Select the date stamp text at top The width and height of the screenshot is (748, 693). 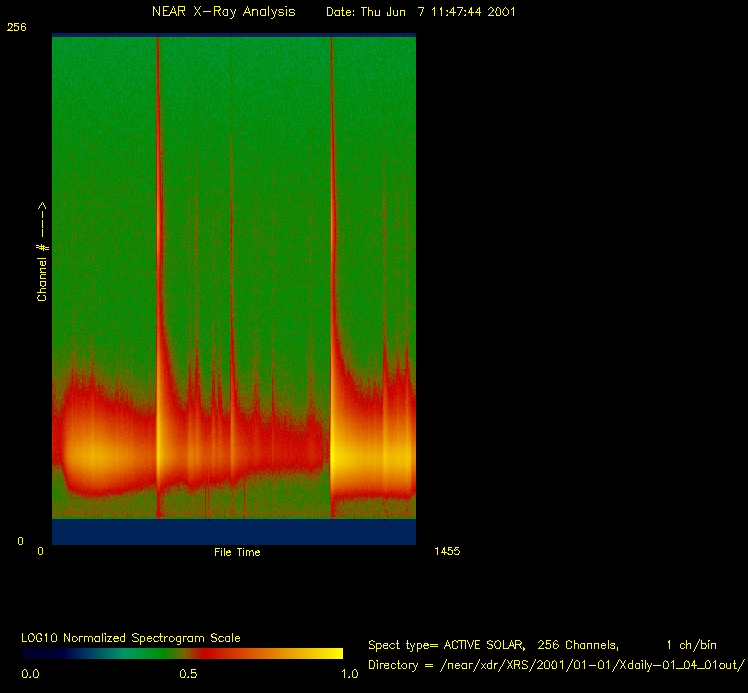tap(421, 12)
